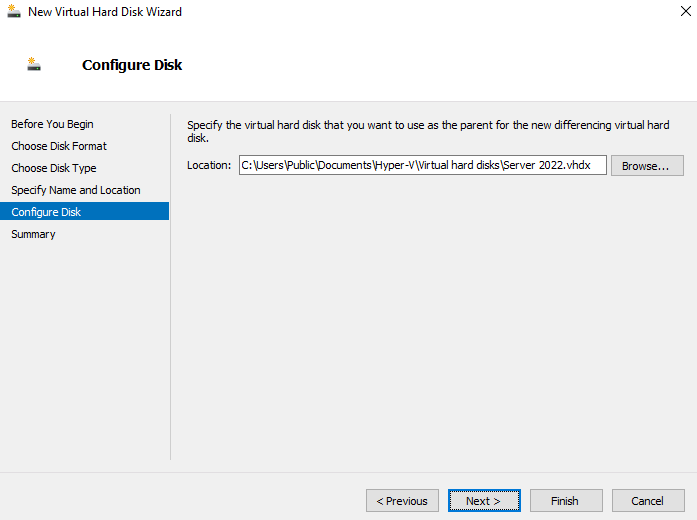Select the Choose Disk Type step
697x520 pixels.
point(54,168)
